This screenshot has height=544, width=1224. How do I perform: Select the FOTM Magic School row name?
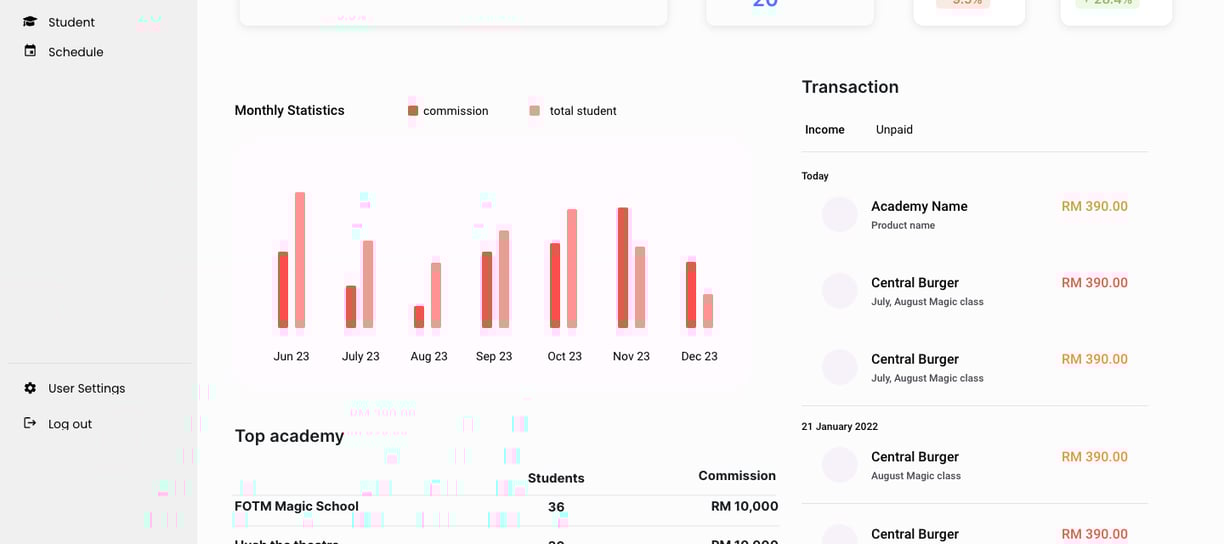[x=296, y=506]
